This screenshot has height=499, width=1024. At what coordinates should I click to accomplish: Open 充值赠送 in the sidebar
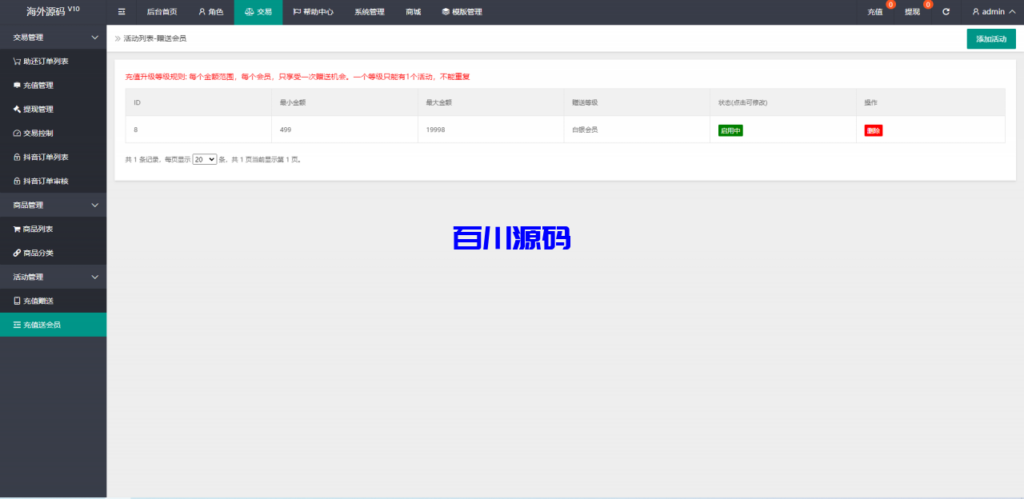(x=53, y=301)
